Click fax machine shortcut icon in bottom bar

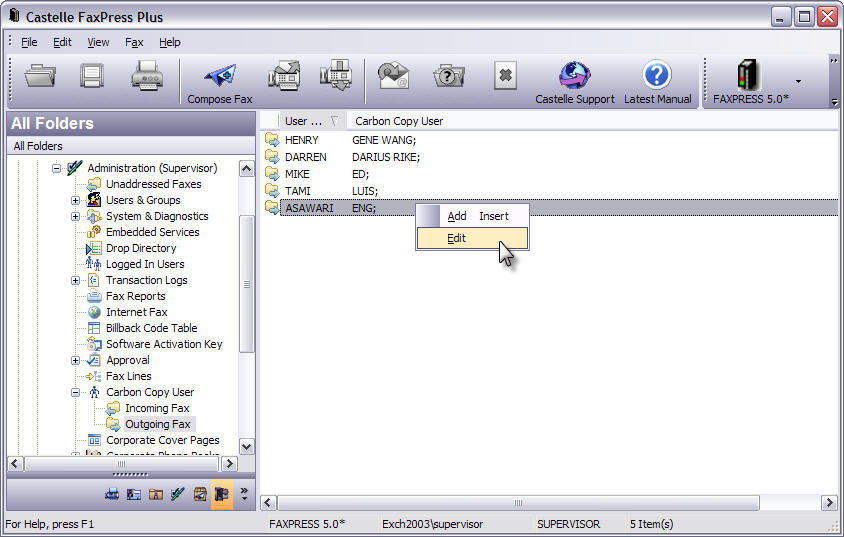112,493
